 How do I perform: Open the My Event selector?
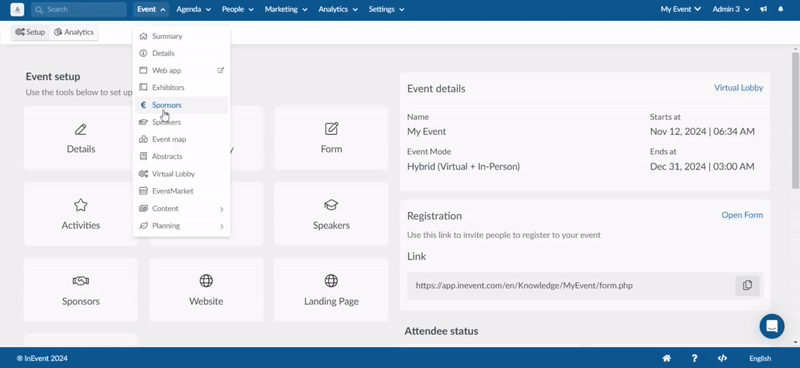tap(681, 9)
